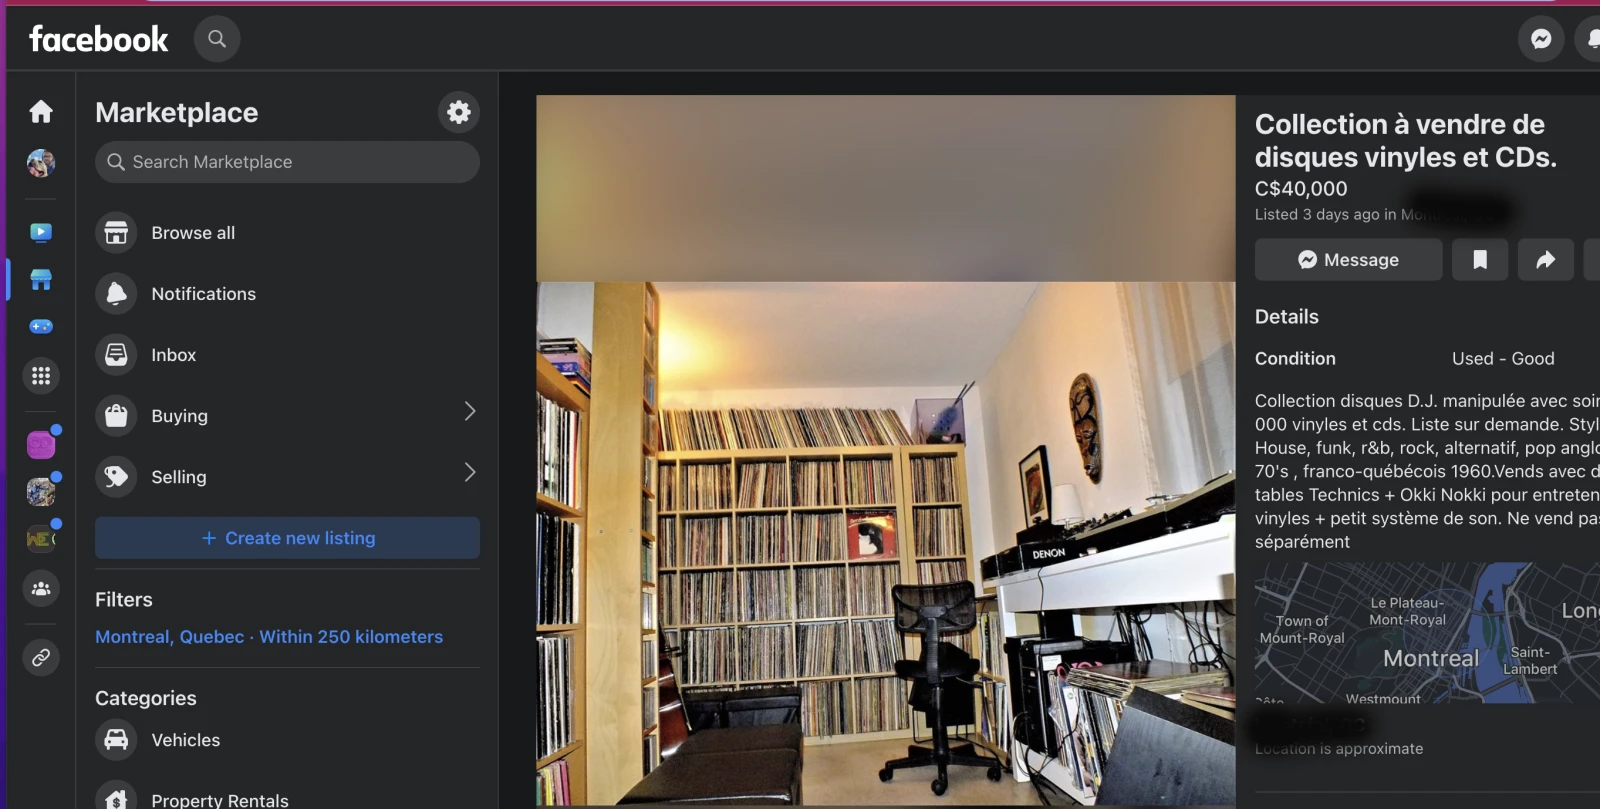The image size is (1600, 809).
Task: Click the Facebook search magnifier icon
Action: [x=217, y=39]
